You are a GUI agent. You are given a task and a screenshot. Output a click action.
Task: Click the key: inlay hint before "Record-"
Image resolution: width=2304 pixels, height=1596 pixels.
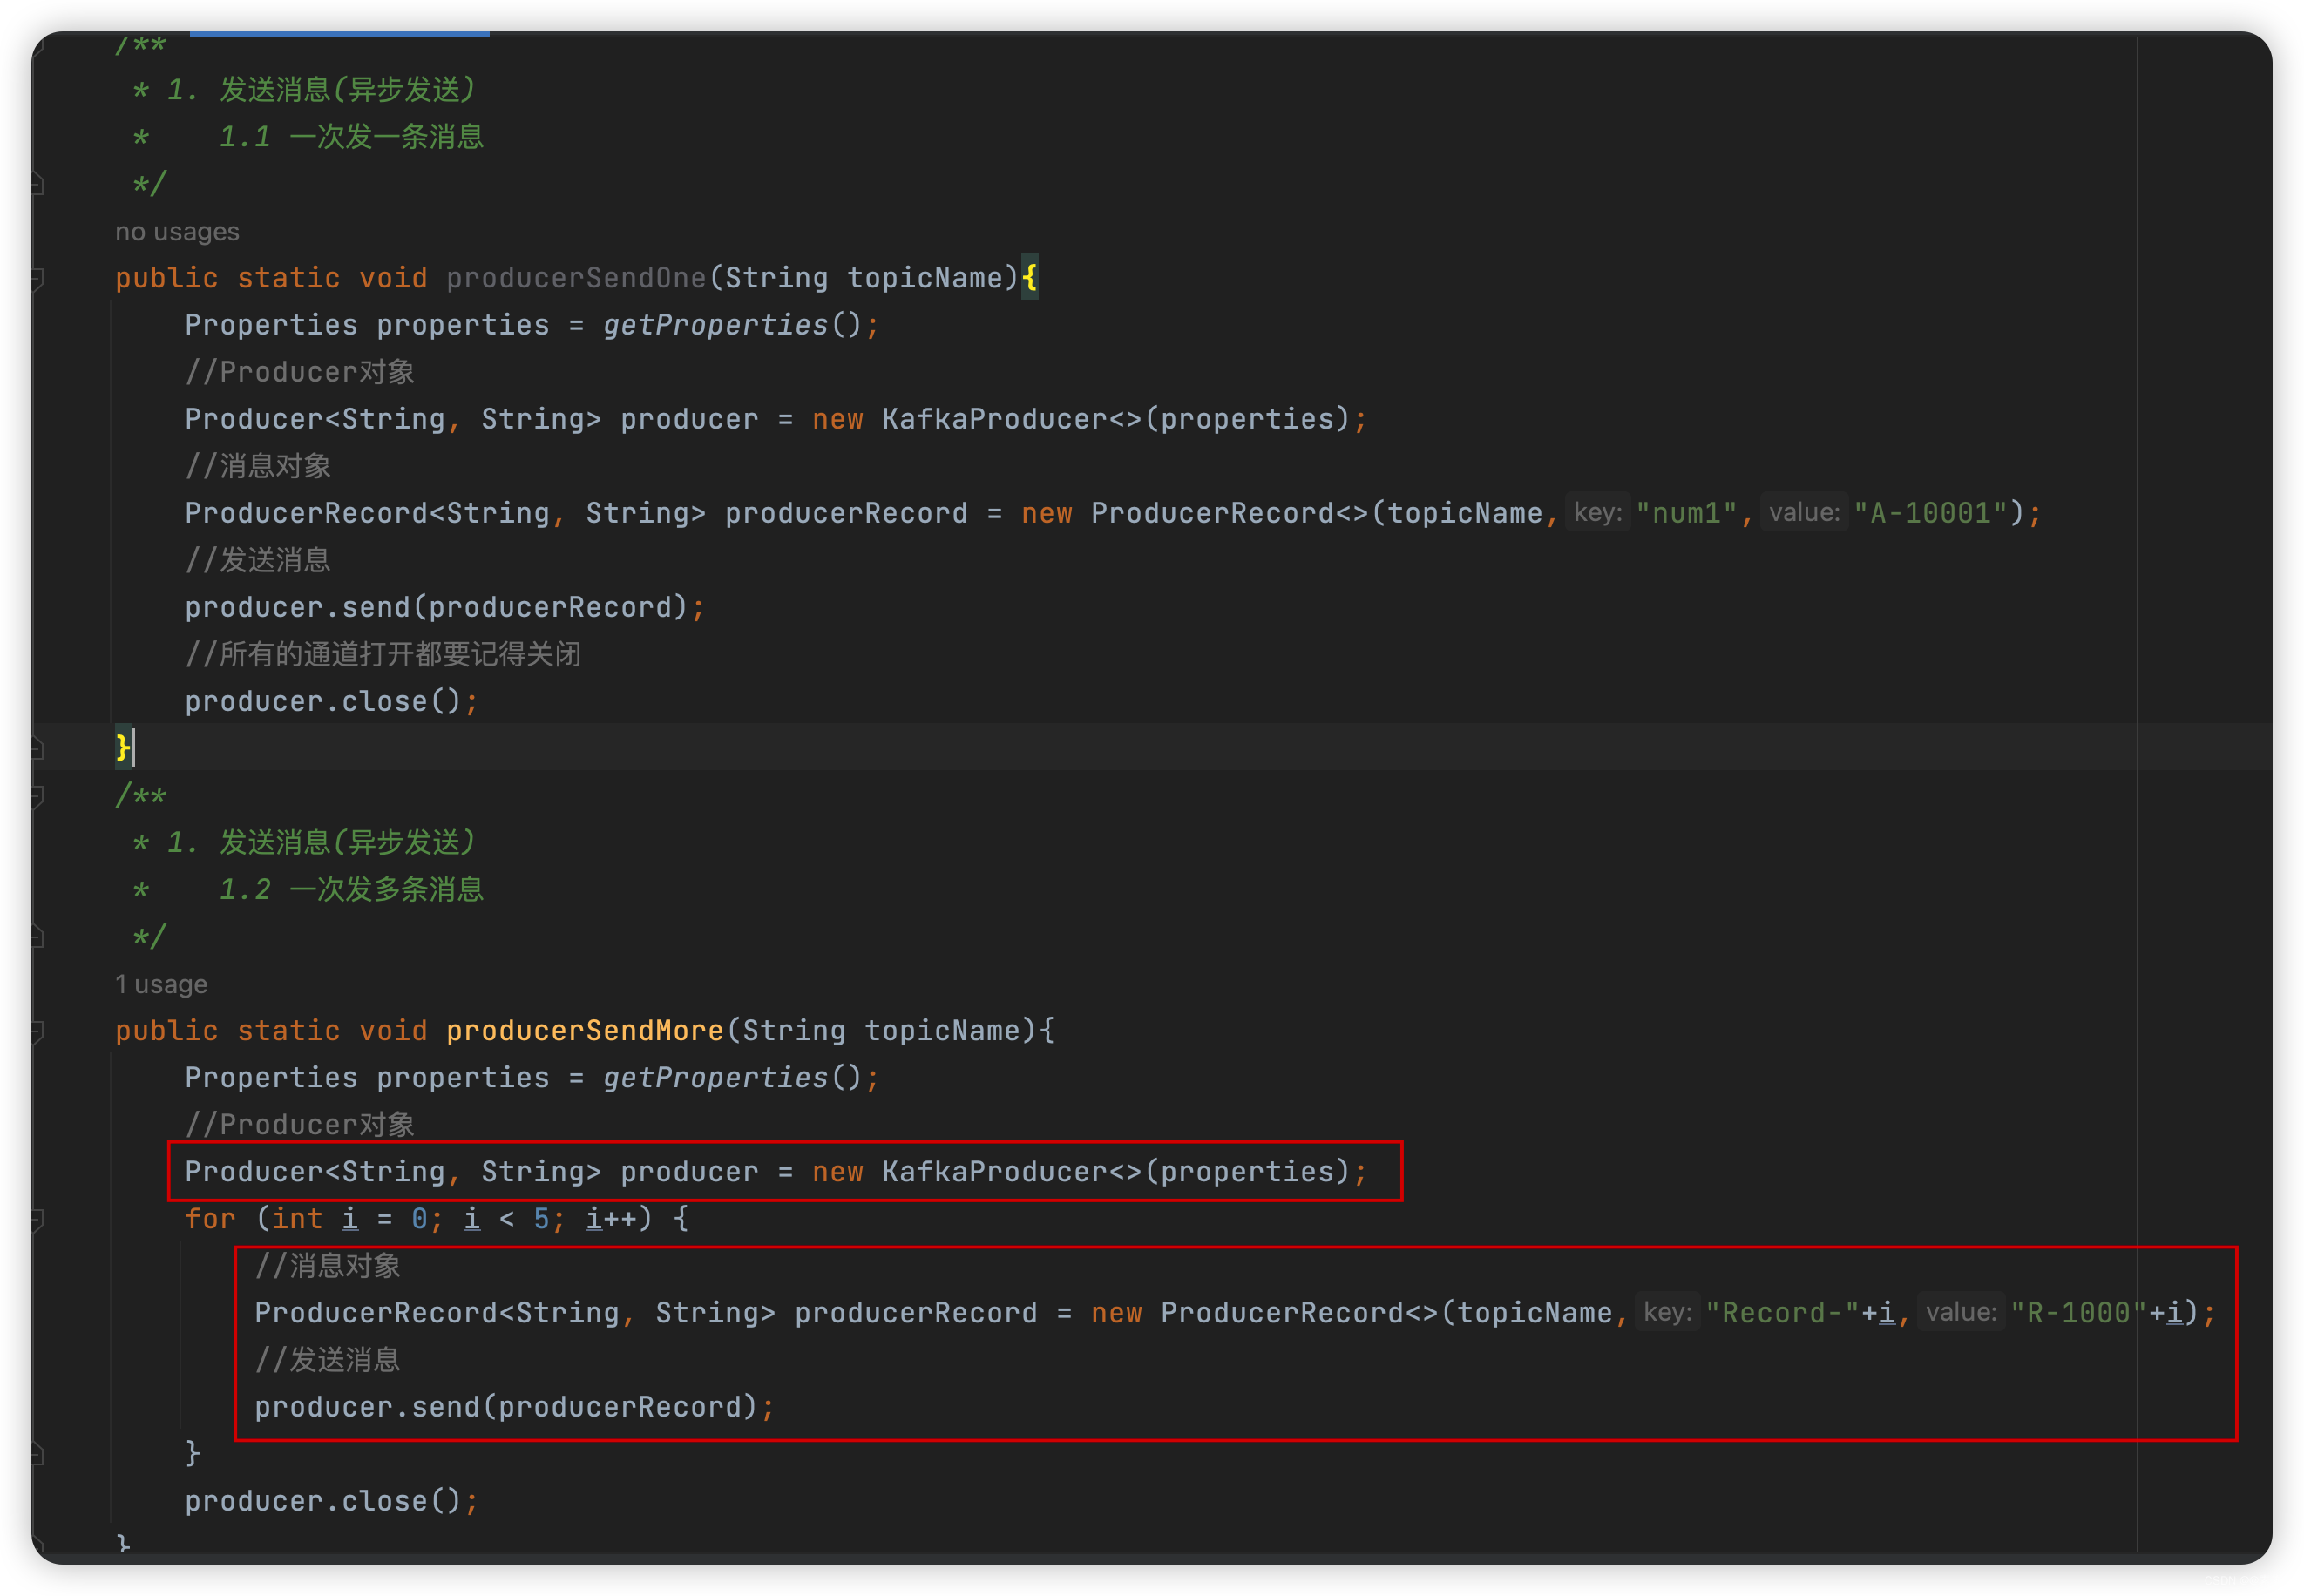point(1667,1312)
